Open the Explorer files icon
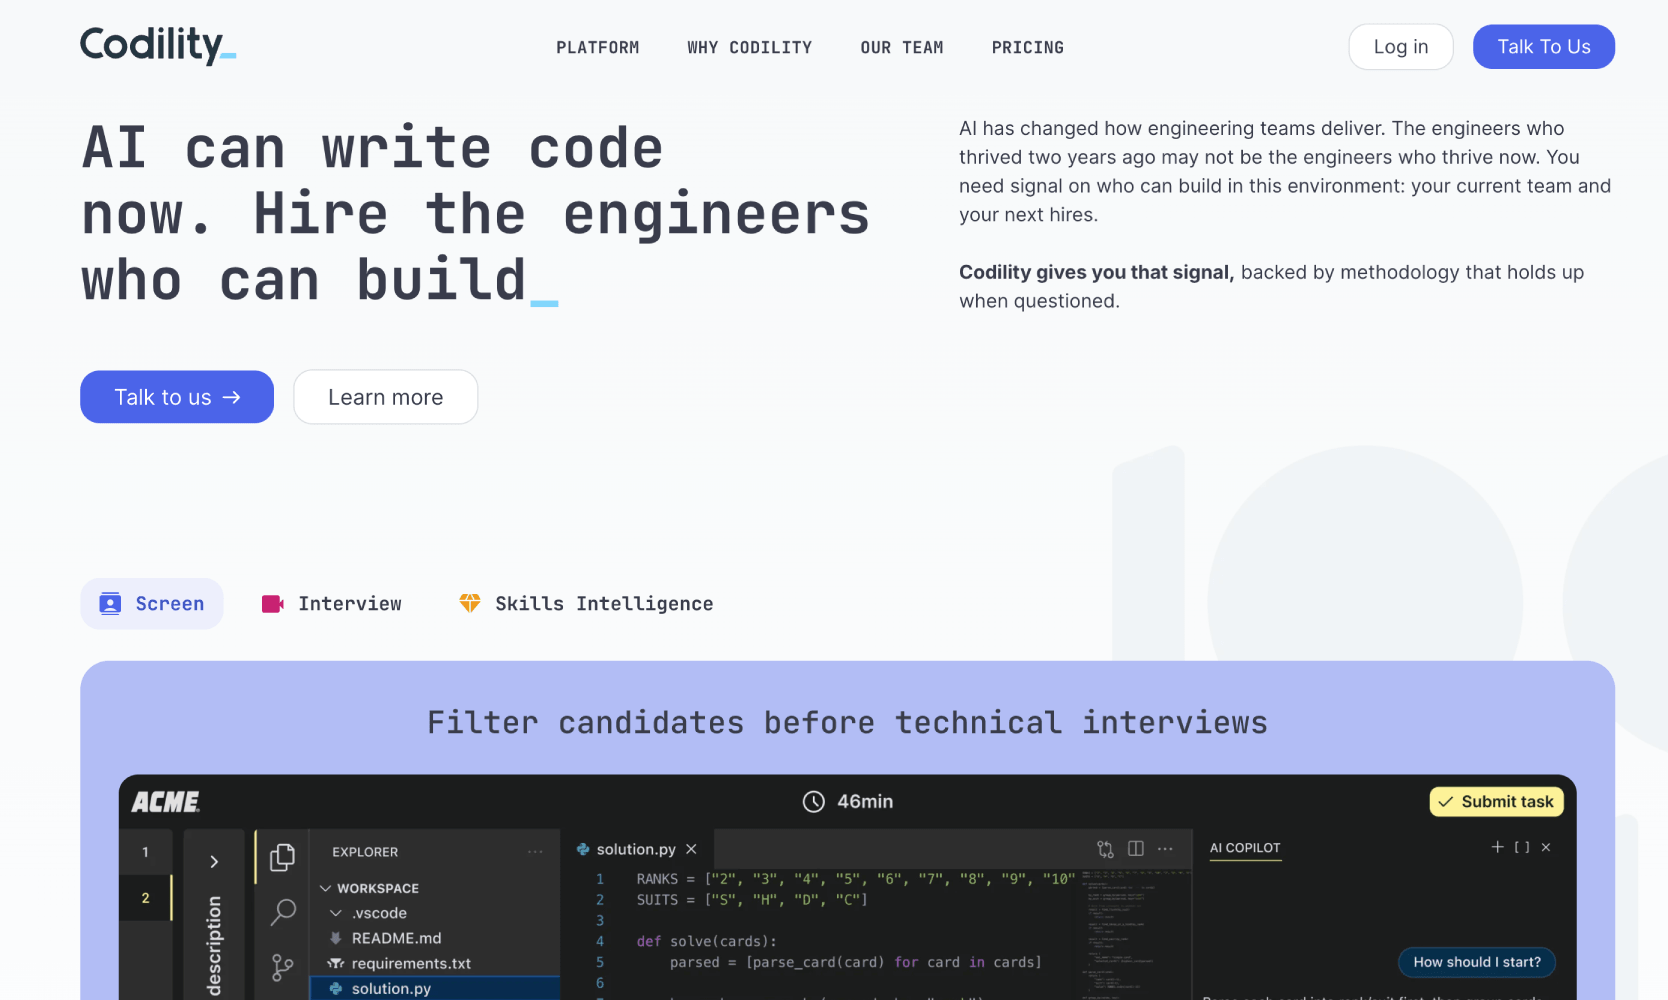The width and height of the screenshot is (1668, 1000). [283, 857]
